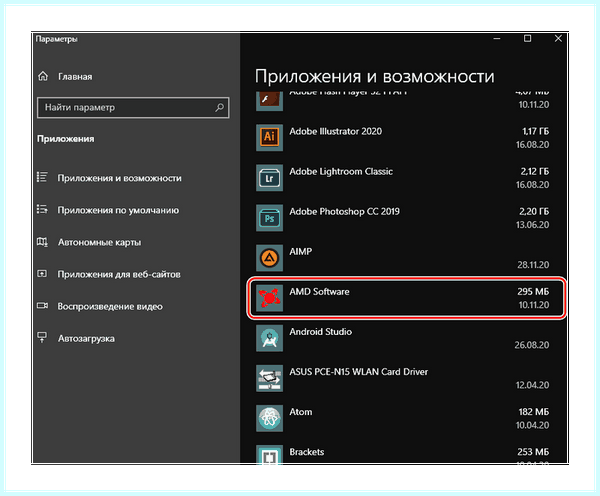Click the Adobe Flash Player icon

coord(269,101)
